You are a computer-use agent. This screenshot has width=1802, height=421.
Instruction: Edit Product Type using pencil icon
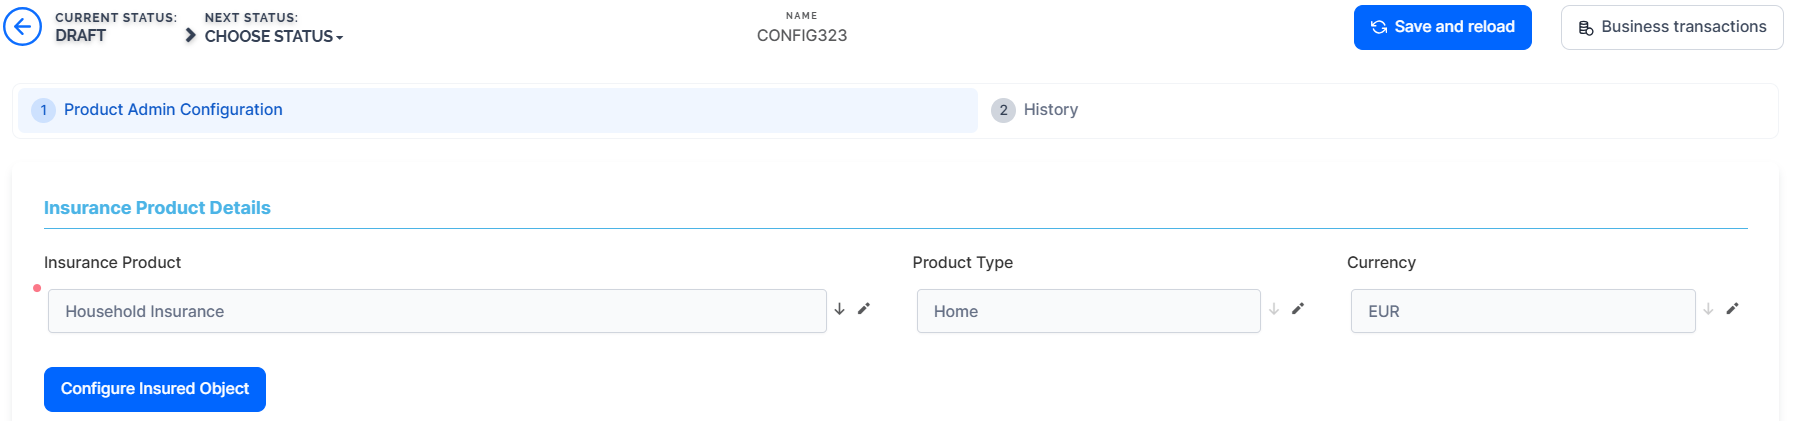tap(1298, 309)
